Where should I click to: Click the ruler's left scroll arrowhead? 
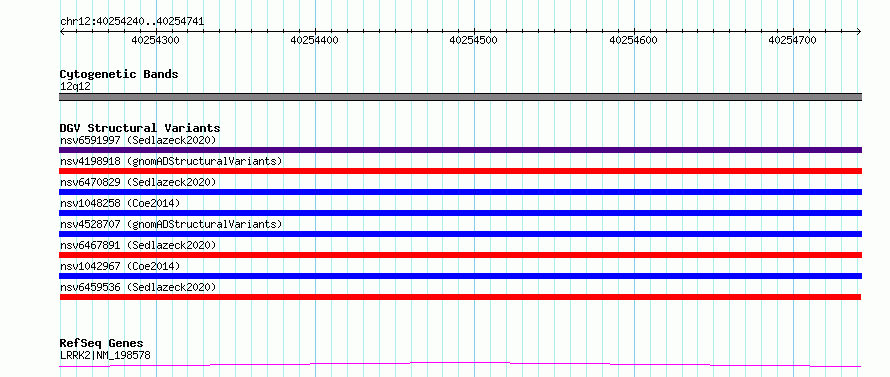tap(62, 31)
